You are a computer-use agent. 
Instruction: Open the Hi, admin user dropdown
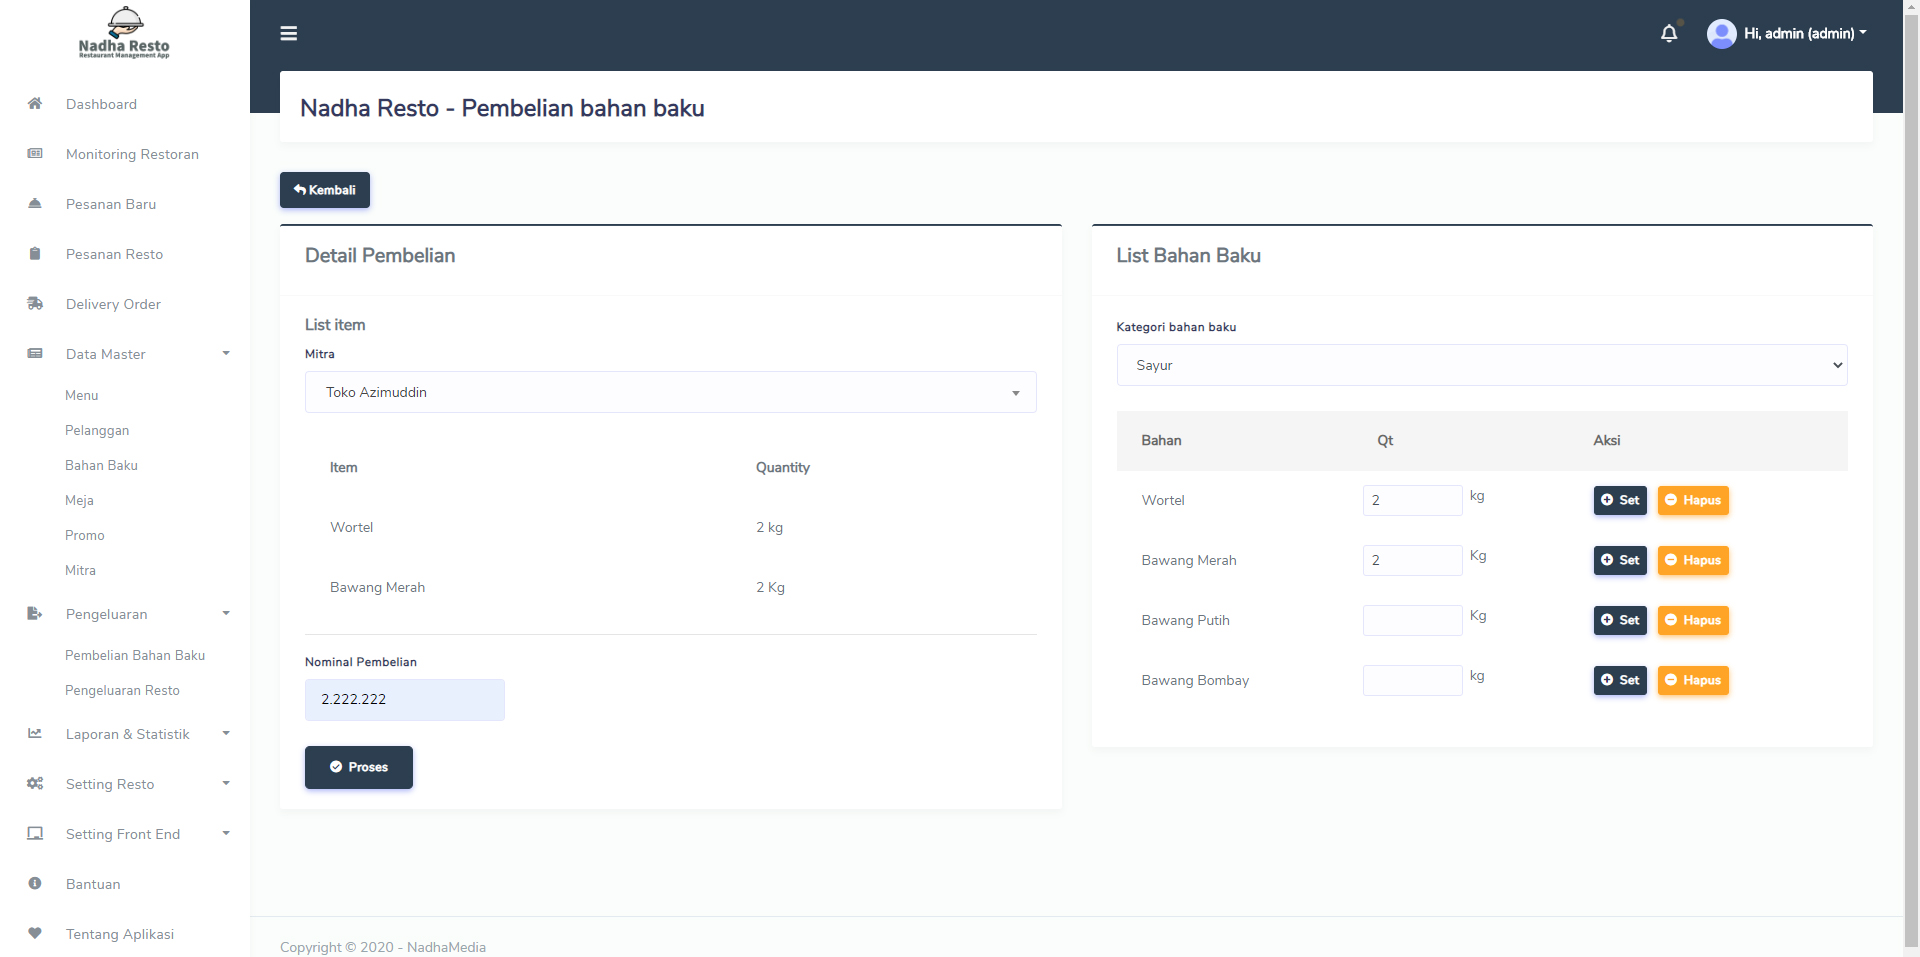click(1805, 34)
